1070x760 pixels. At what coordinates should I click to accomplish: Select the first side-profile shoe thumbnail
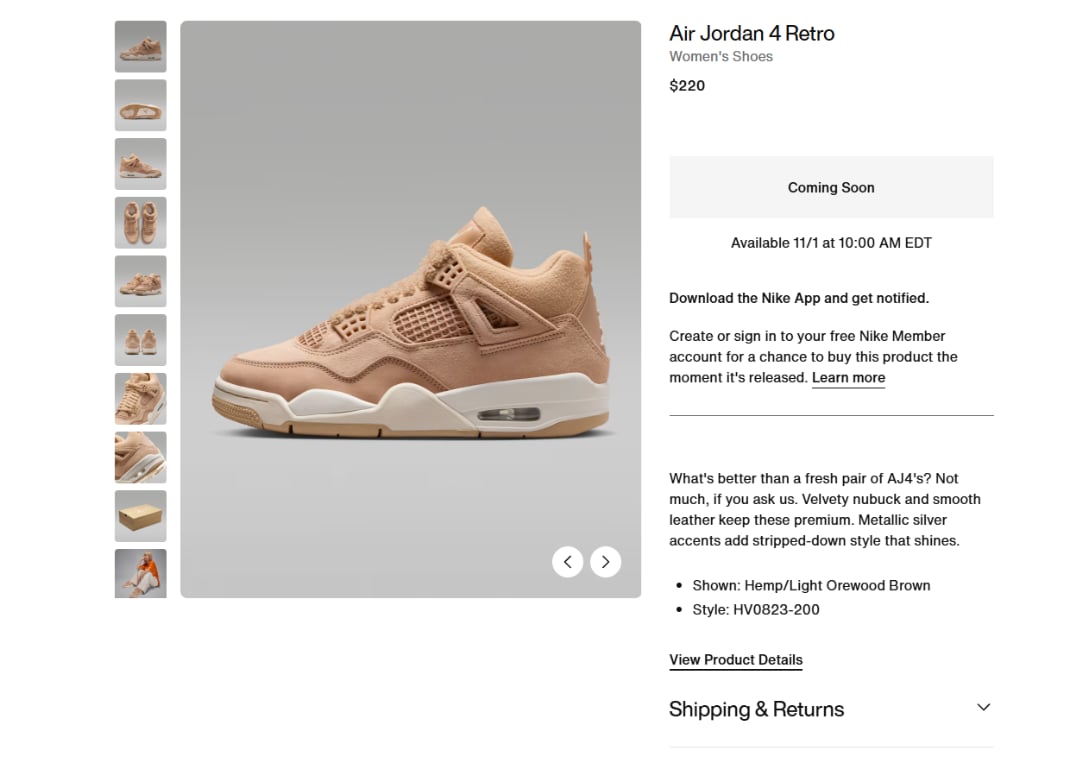click(140, 47)
